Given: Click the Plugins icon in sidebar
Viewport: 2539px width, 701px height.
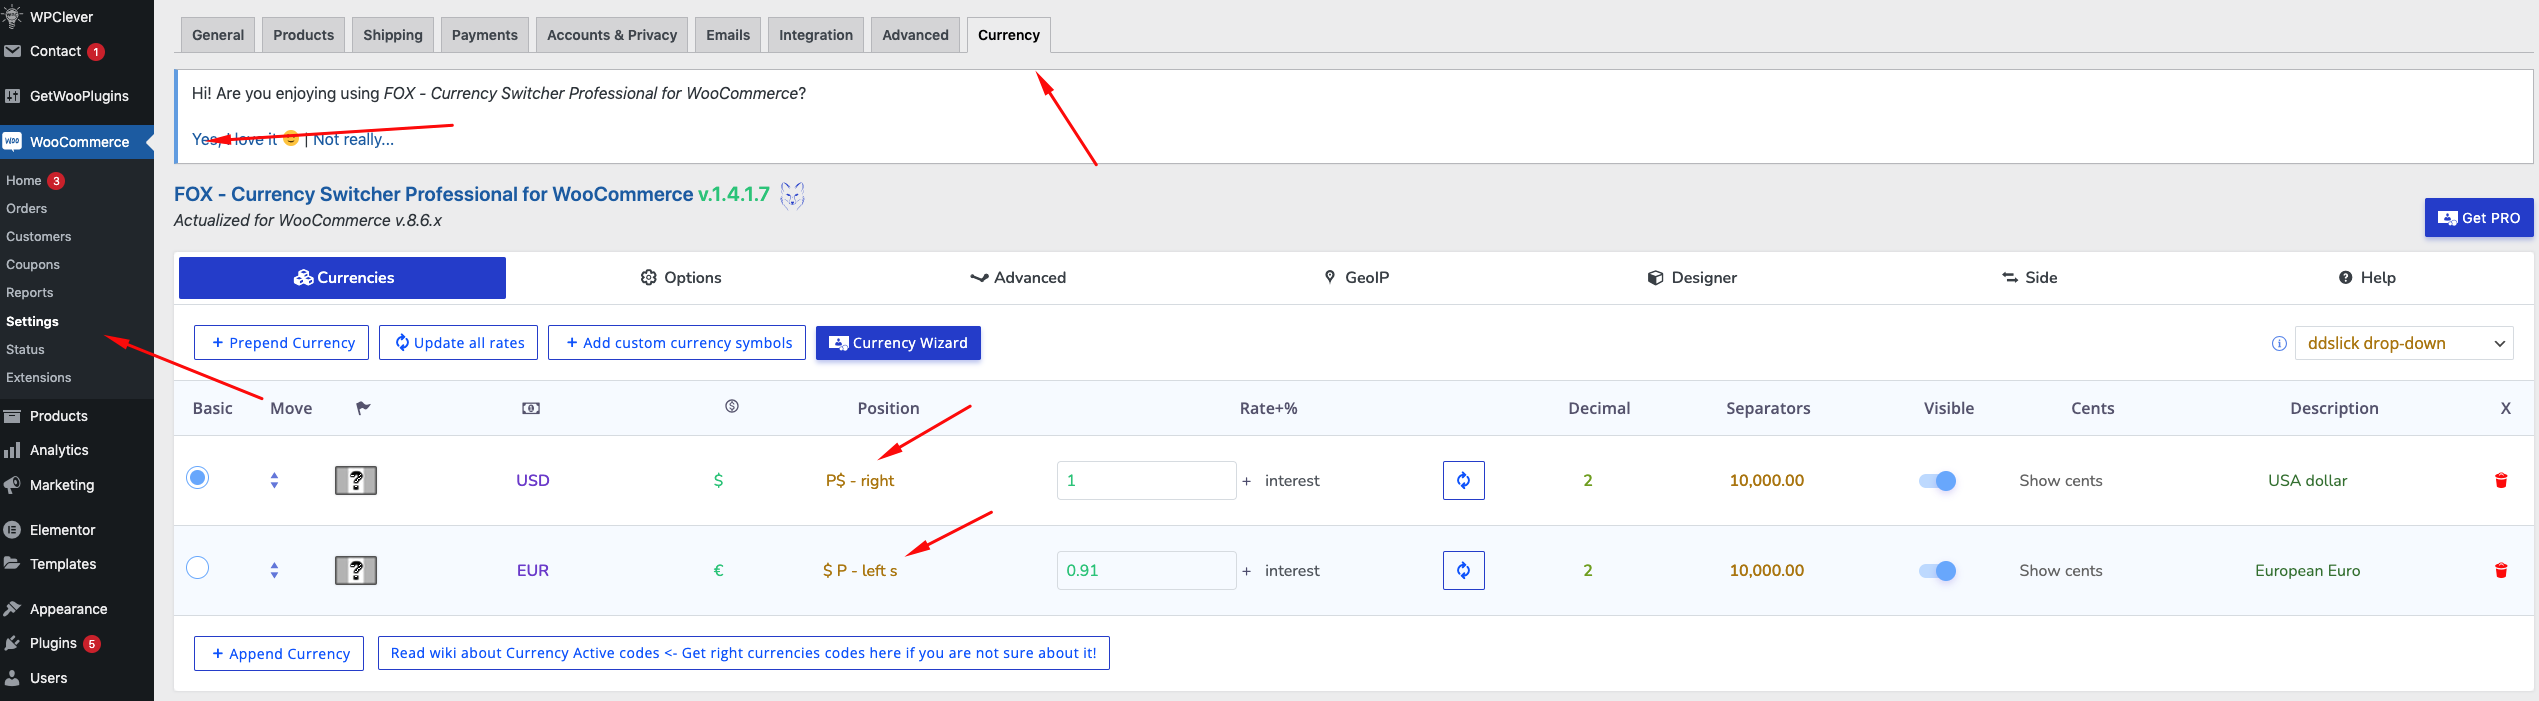Looking at the screenshot, I should (x=12, y=643).
